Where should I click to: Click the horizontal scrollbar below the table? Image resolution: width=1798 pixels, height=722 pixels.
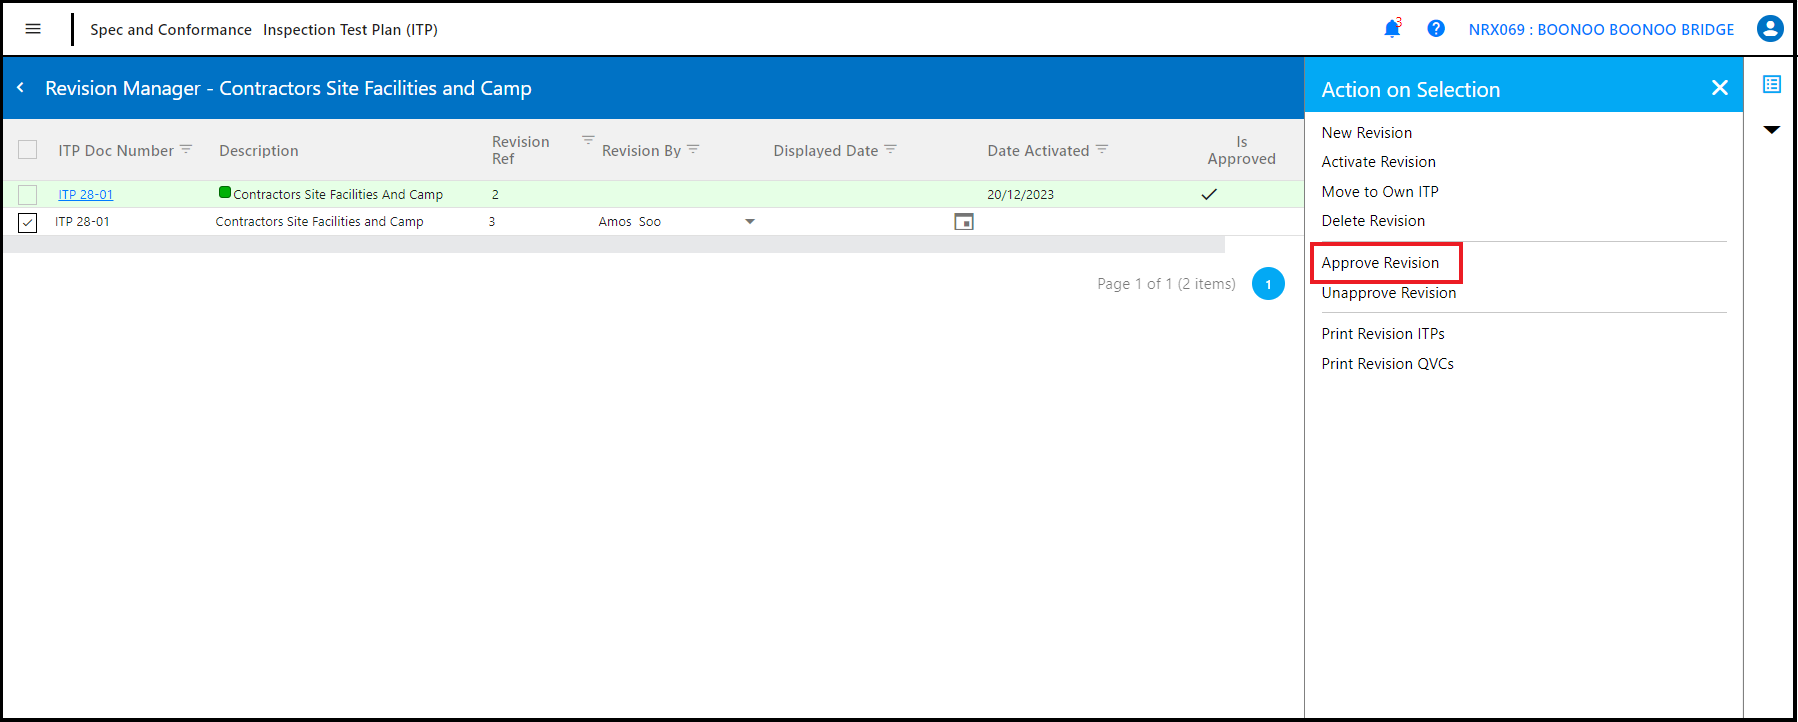click(x=614, y=244)
